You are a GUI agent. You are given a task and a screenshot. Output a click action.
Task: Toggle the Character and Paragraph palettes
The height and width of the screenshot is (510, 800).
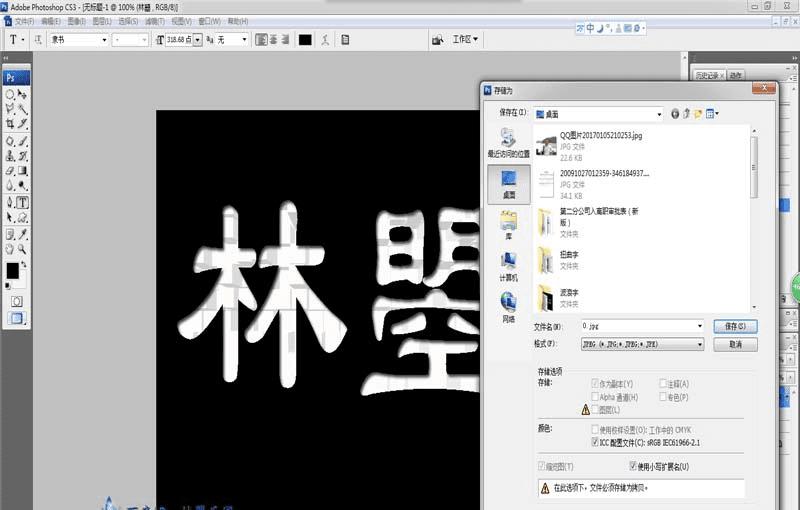coord(345,39)
